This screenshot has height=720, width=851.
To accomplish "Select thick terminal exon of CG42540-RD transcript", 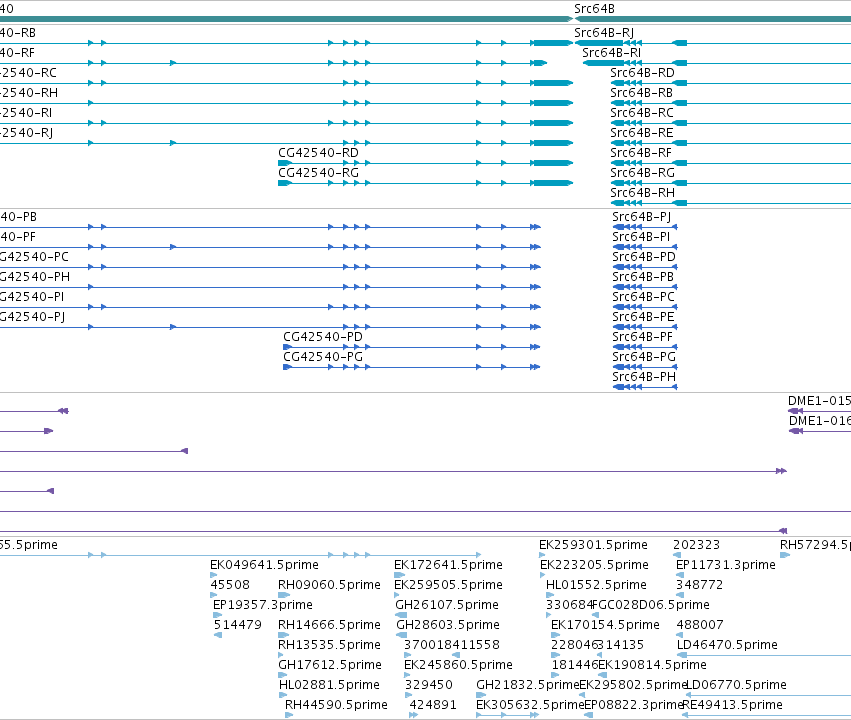I will [x=552, y=163].
